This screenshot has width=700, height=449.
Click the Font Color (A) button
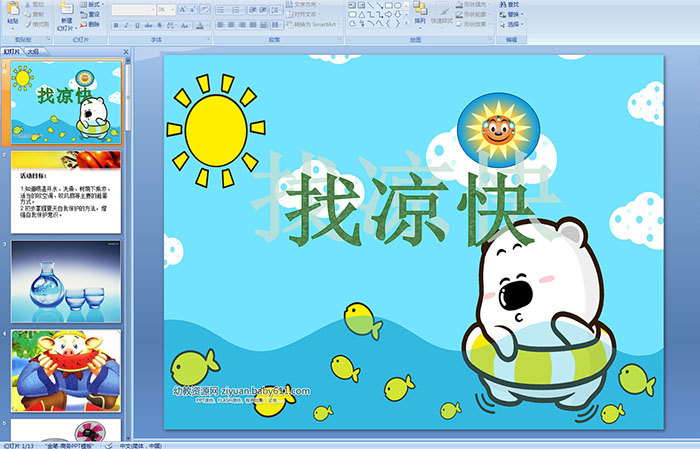click(200, 25)
